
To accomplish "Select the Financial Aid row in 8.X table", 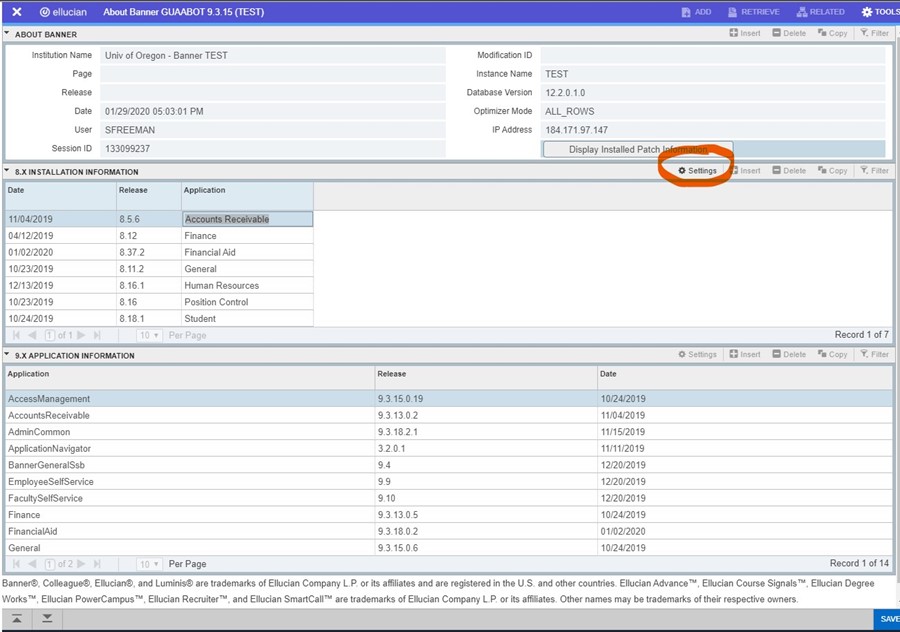I will tap(160, 252).
